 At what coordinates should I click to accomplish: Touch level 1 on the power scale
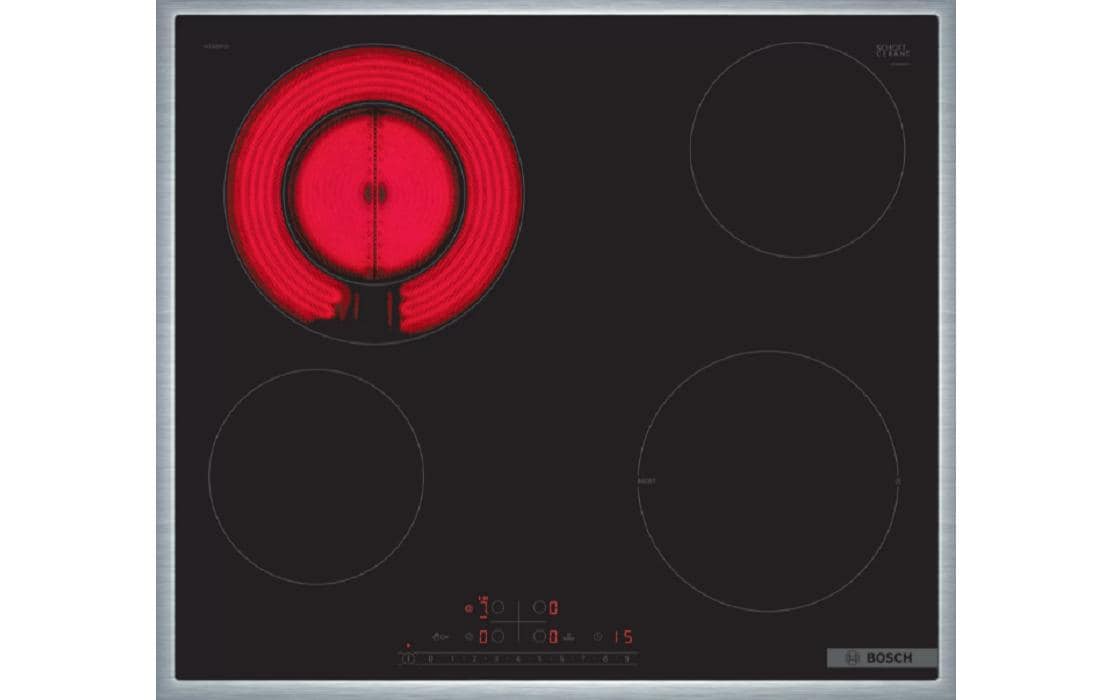[452, 659]
